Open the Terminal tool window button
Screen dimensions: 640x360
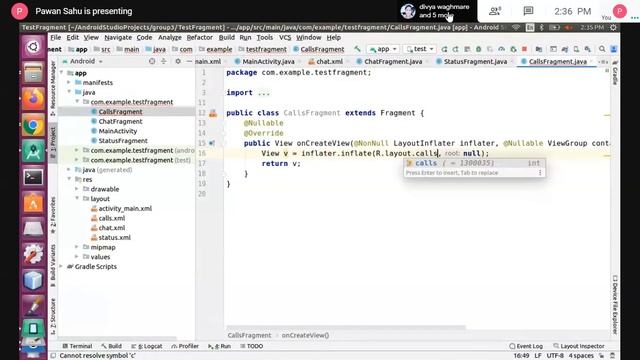click(77, 346)
